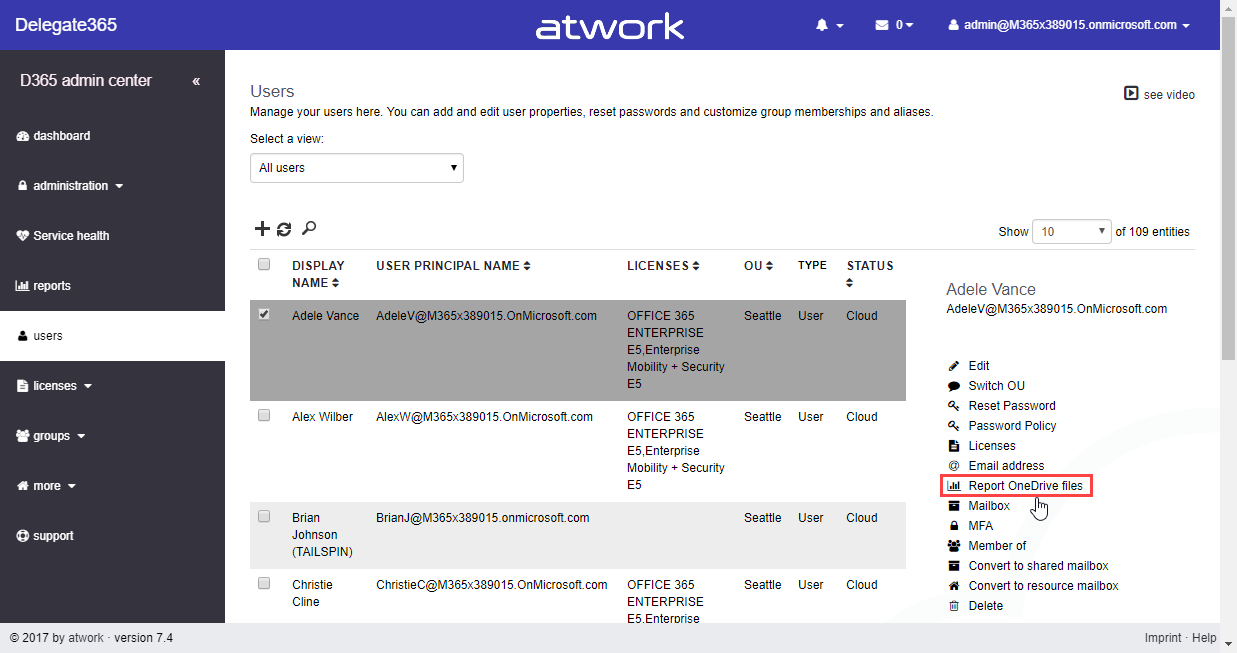Viewport: 1237px width, 653px height.
Task: Sort by Licenses column
Action: (x=663, y=266)
